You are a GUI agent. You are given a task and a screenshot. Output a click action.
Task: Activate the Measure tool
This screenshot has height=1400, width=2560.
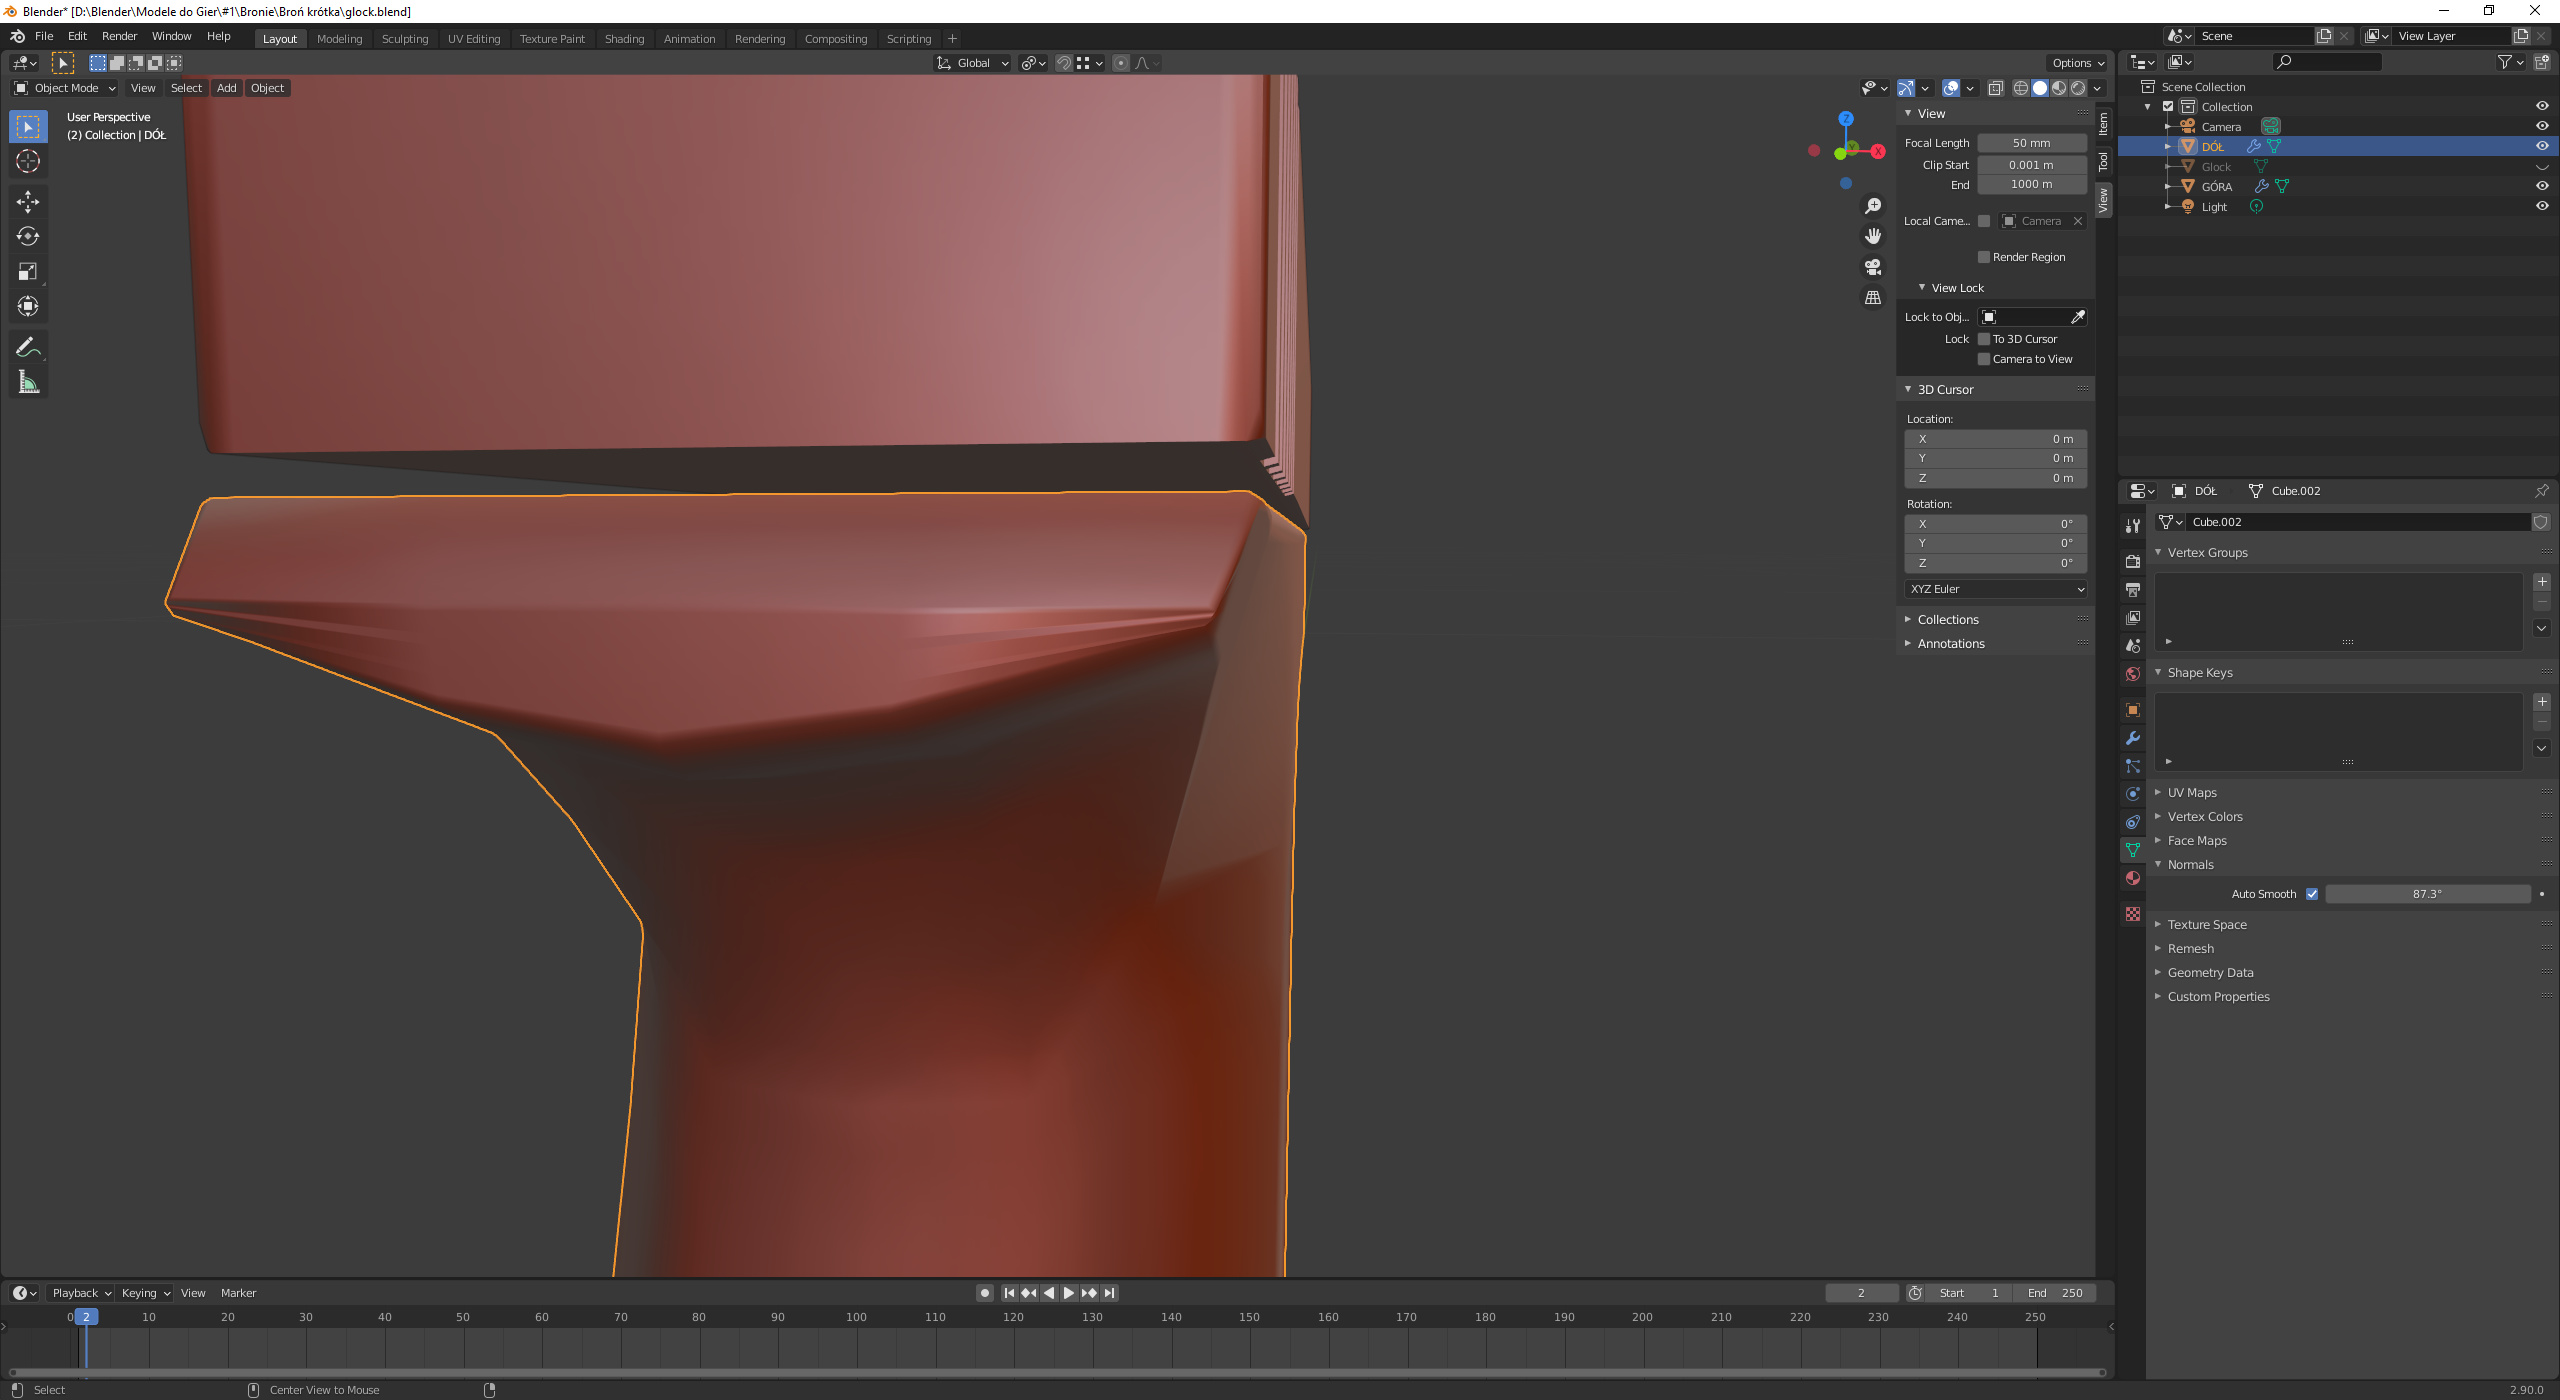(28, 382)
